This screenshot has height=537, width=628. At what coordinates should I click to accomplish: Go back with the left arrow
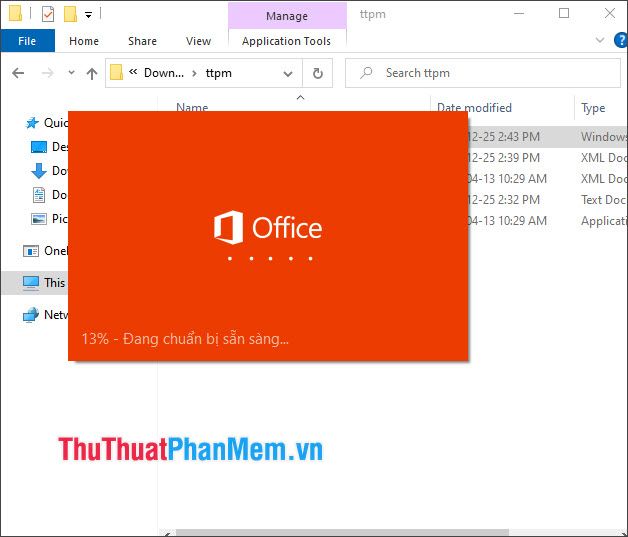[x=18, y=73]
